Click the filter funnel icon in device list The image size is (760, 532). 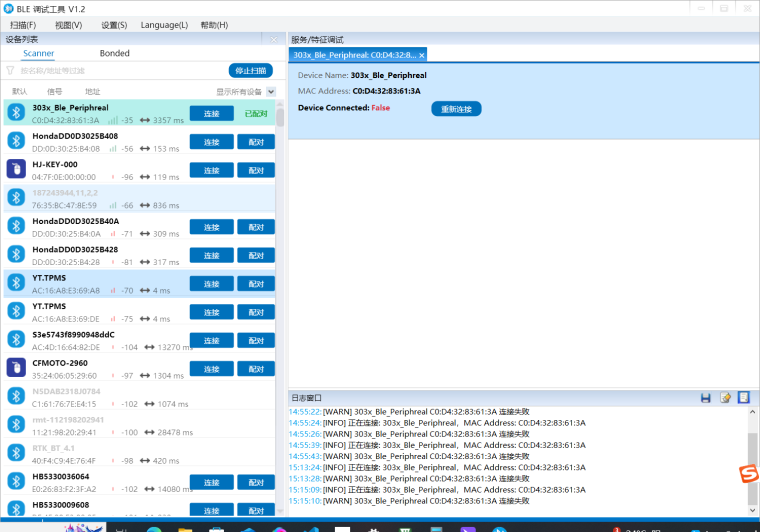11,71
